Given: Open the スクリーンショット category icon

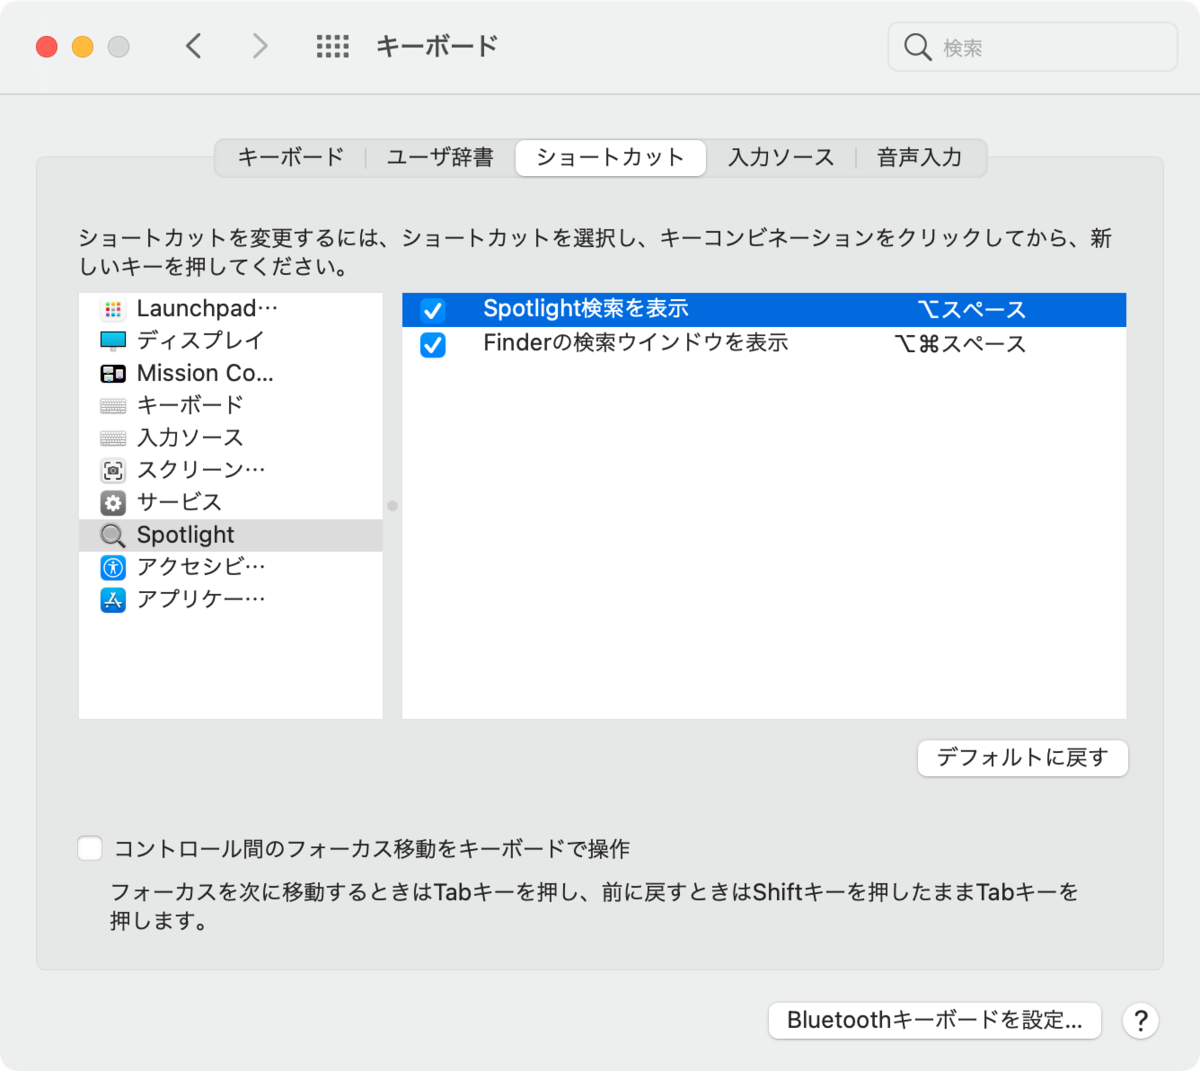Looking at the screenshot, I should [x=113, y=469].
